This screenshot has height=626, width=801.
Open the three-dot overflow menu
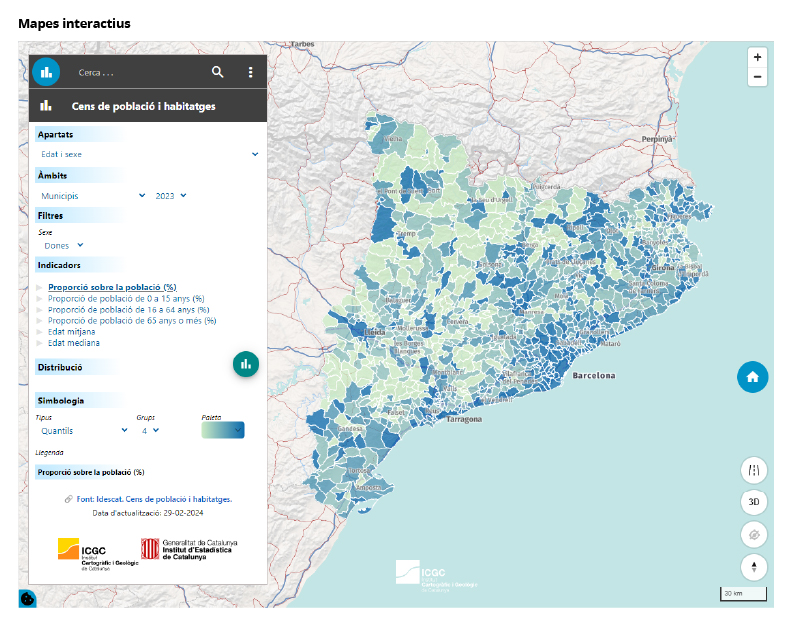[x=249, y=72]
